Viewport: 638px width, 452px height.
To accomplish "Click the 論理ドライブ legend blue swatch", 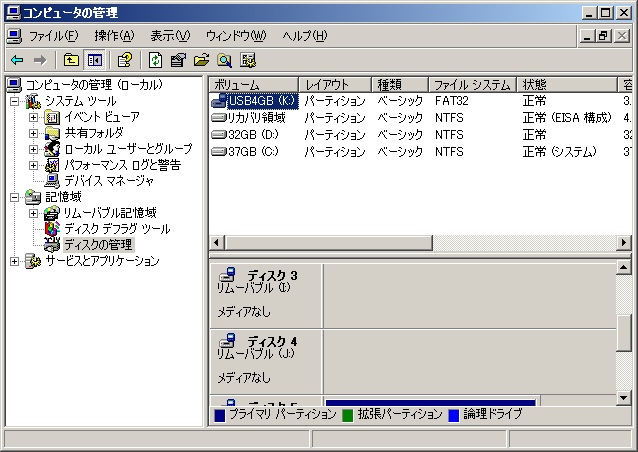I will (454, 415).
